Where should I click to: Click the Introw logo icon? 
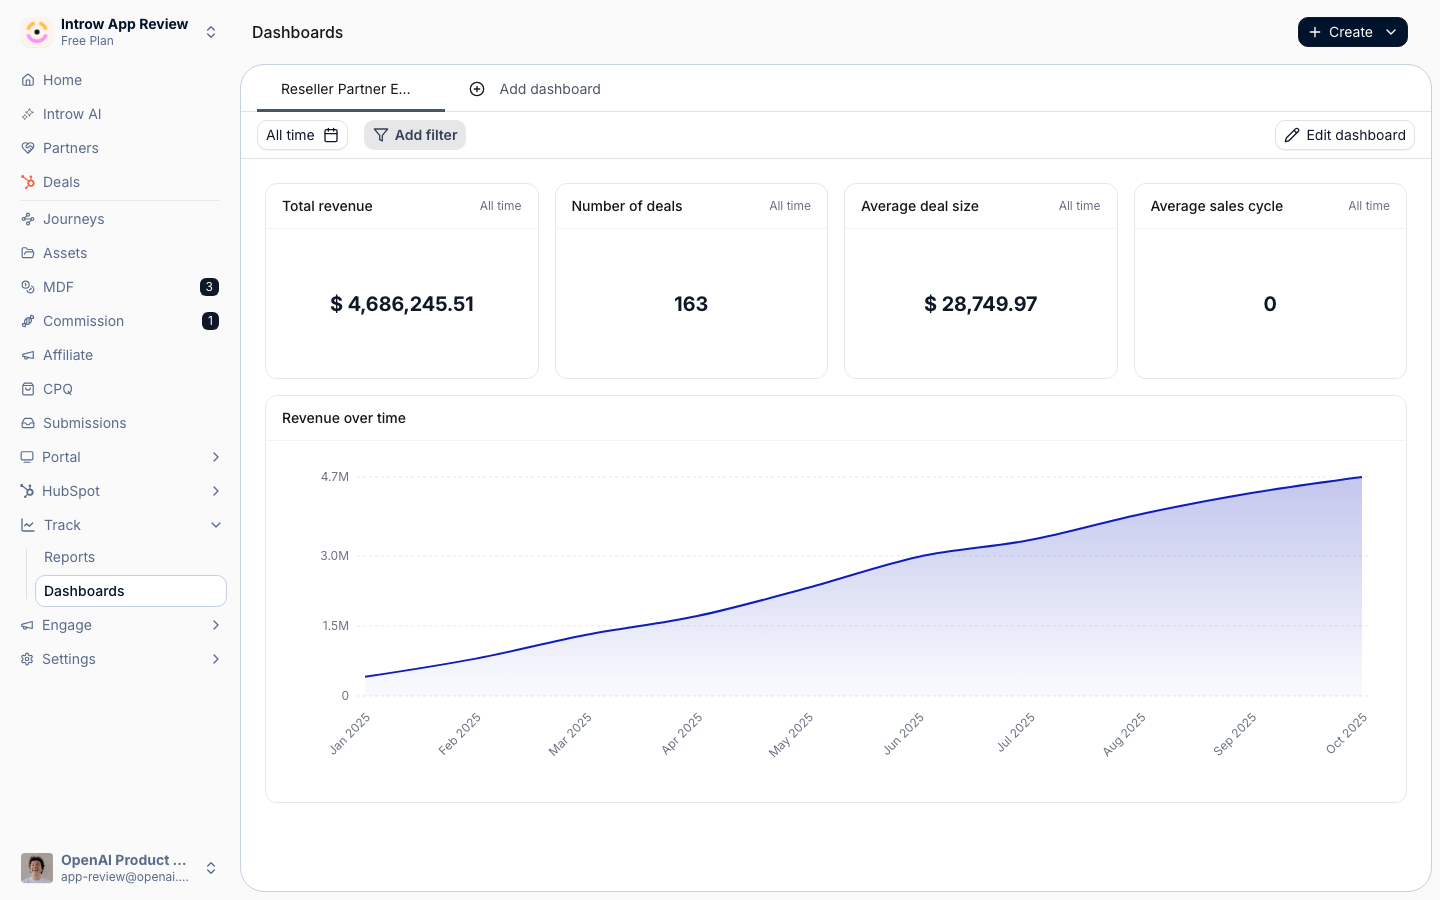(x=37, y=32)
